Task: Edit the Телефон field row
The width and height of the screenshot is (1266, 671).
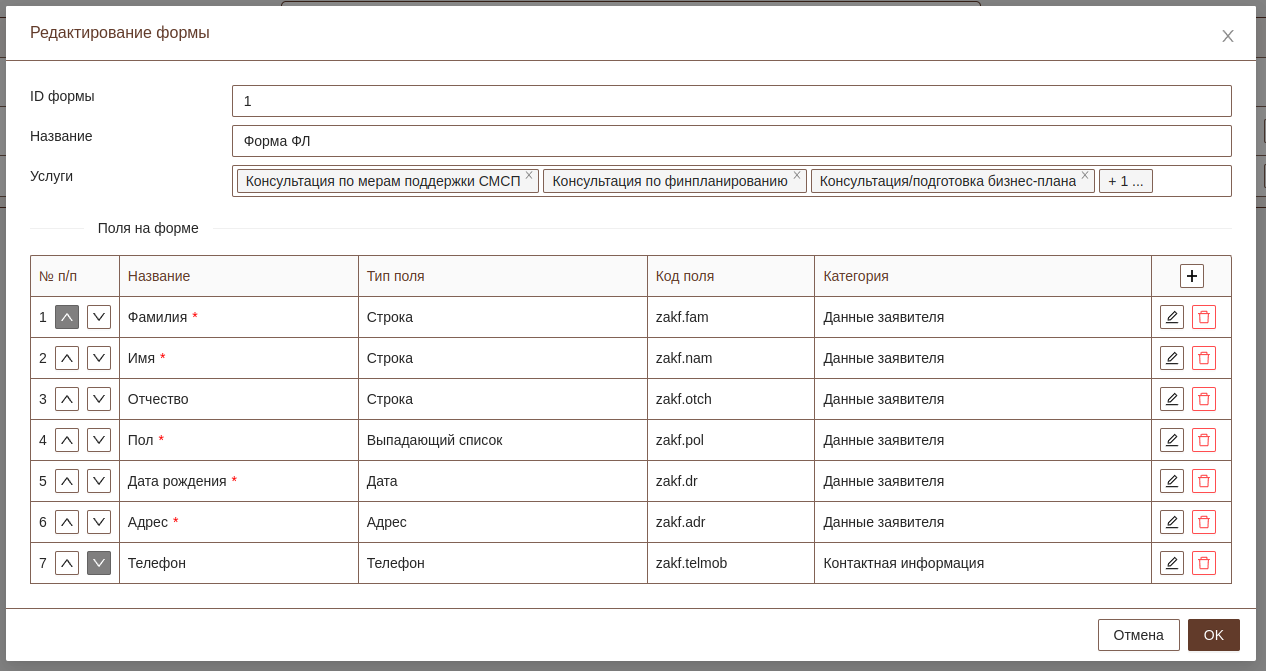Action: click(x=1171, y=563)
